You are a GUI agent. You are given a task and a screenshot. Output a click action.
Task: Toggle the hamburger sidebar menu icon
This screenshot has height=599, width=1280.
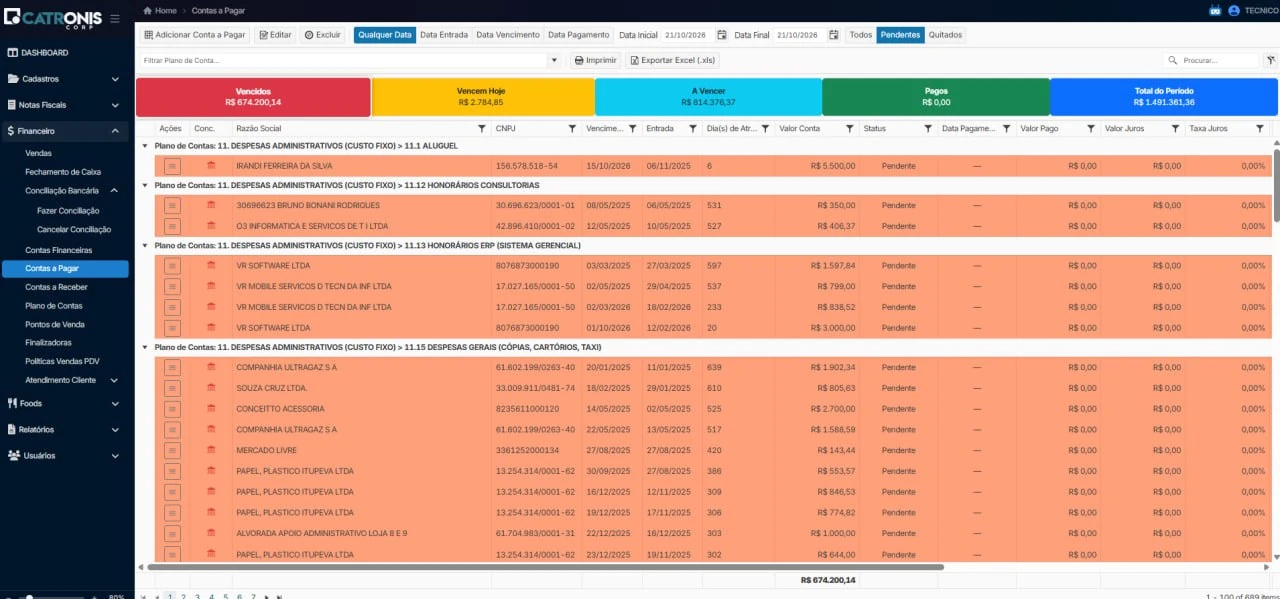coord(115,18)
